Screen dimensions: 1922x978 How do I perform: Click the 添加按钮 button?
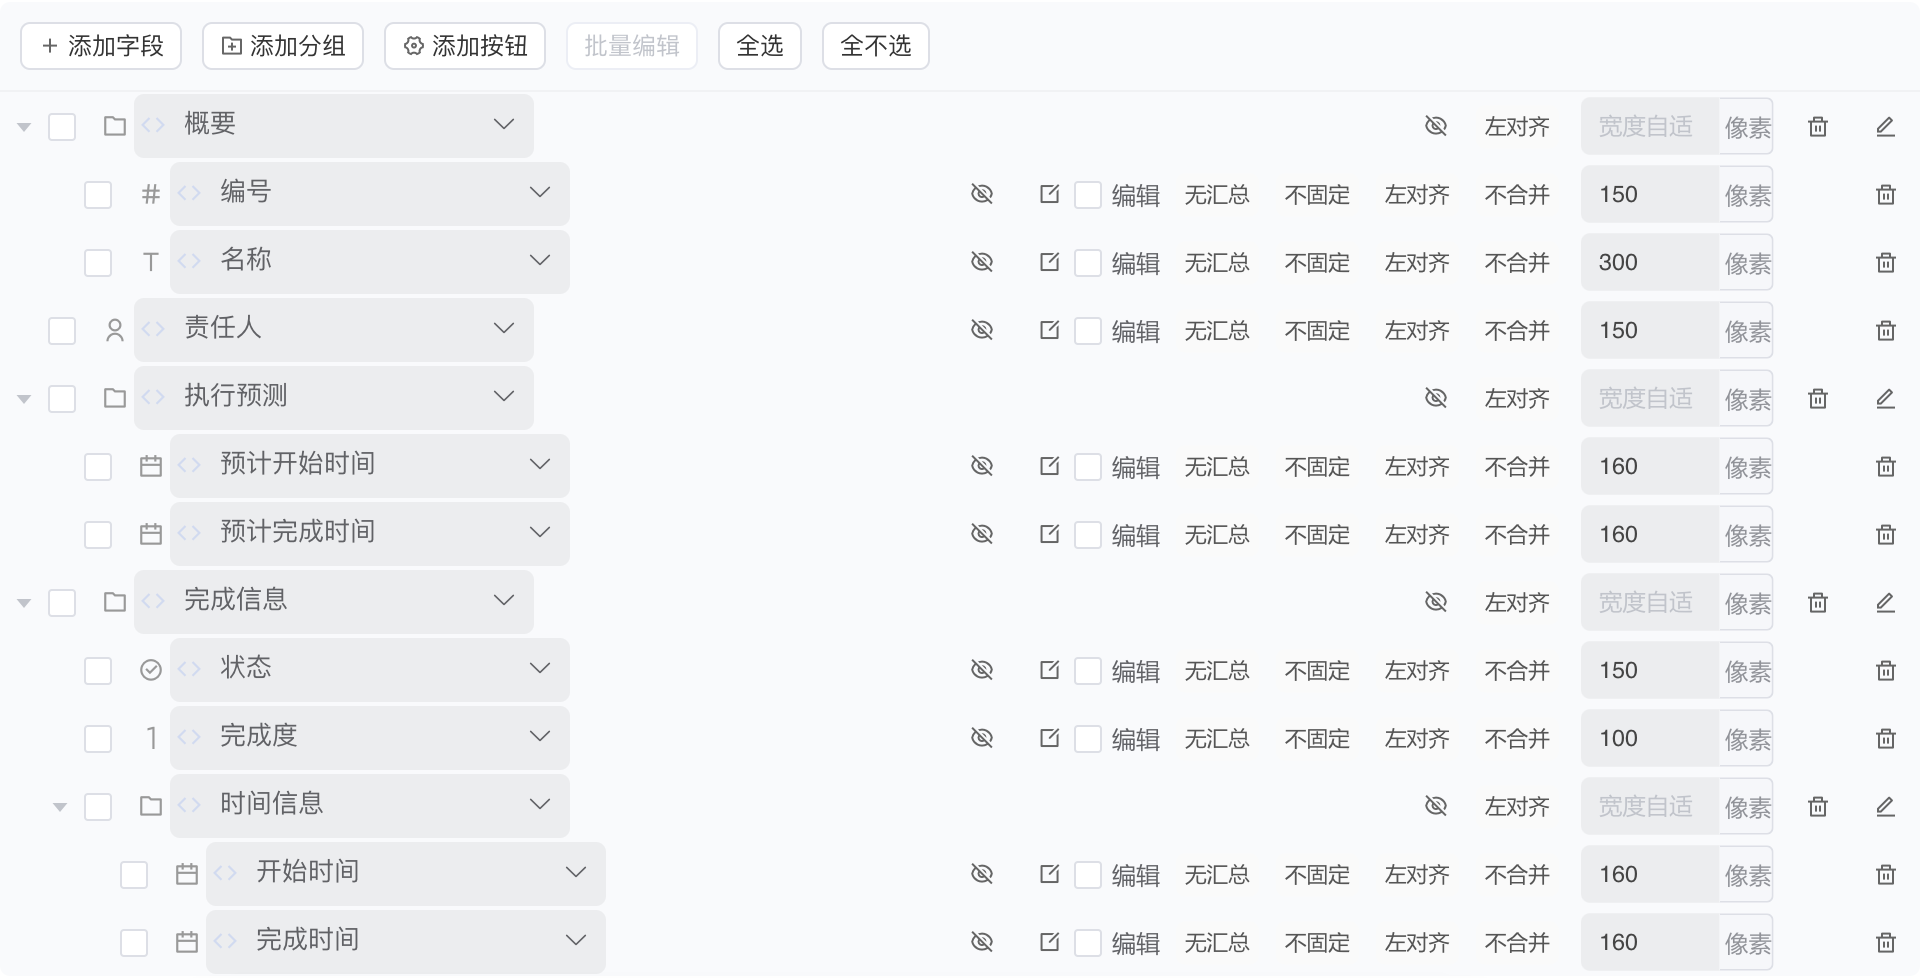(x=464, y=45)
